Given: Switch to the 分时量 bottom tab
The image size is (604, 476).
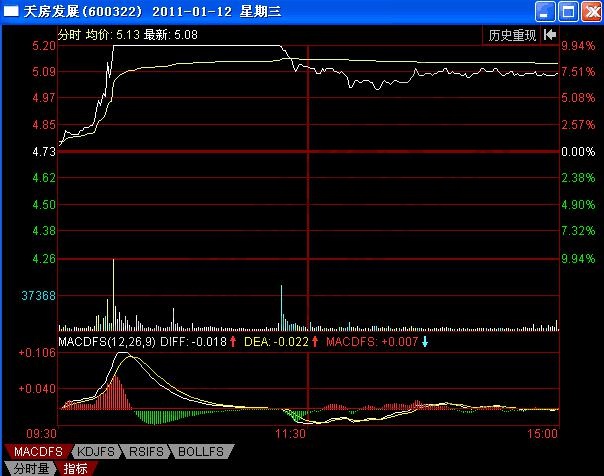Looking at the screenshot, I should tap(29, 467).
